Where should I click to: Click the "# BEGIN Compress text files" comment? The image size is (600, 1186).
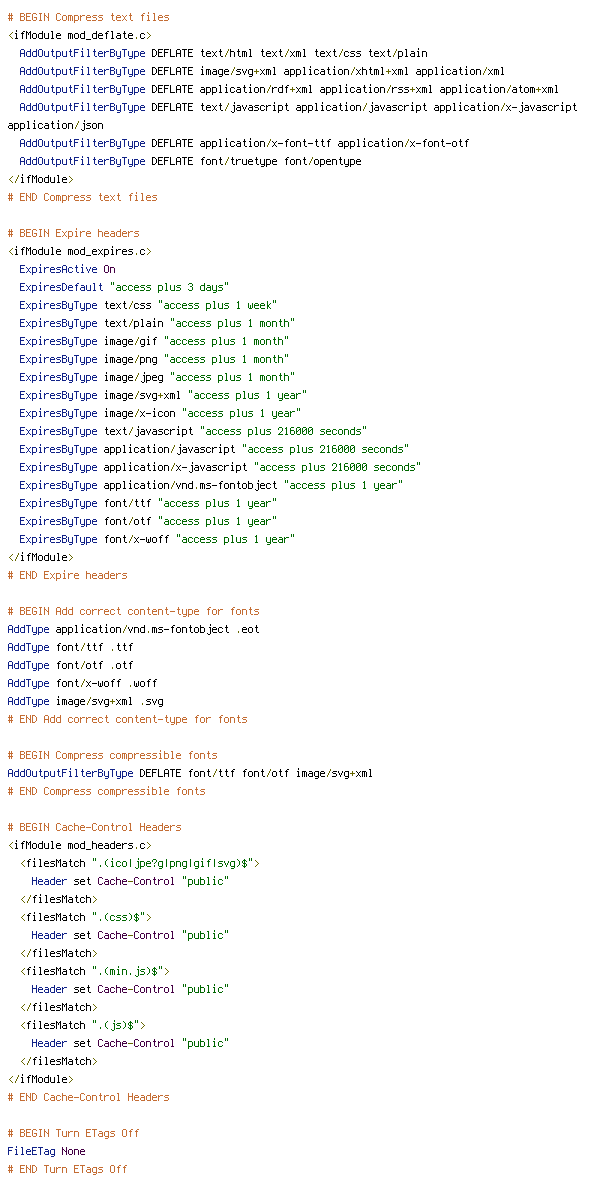(89, 17)
